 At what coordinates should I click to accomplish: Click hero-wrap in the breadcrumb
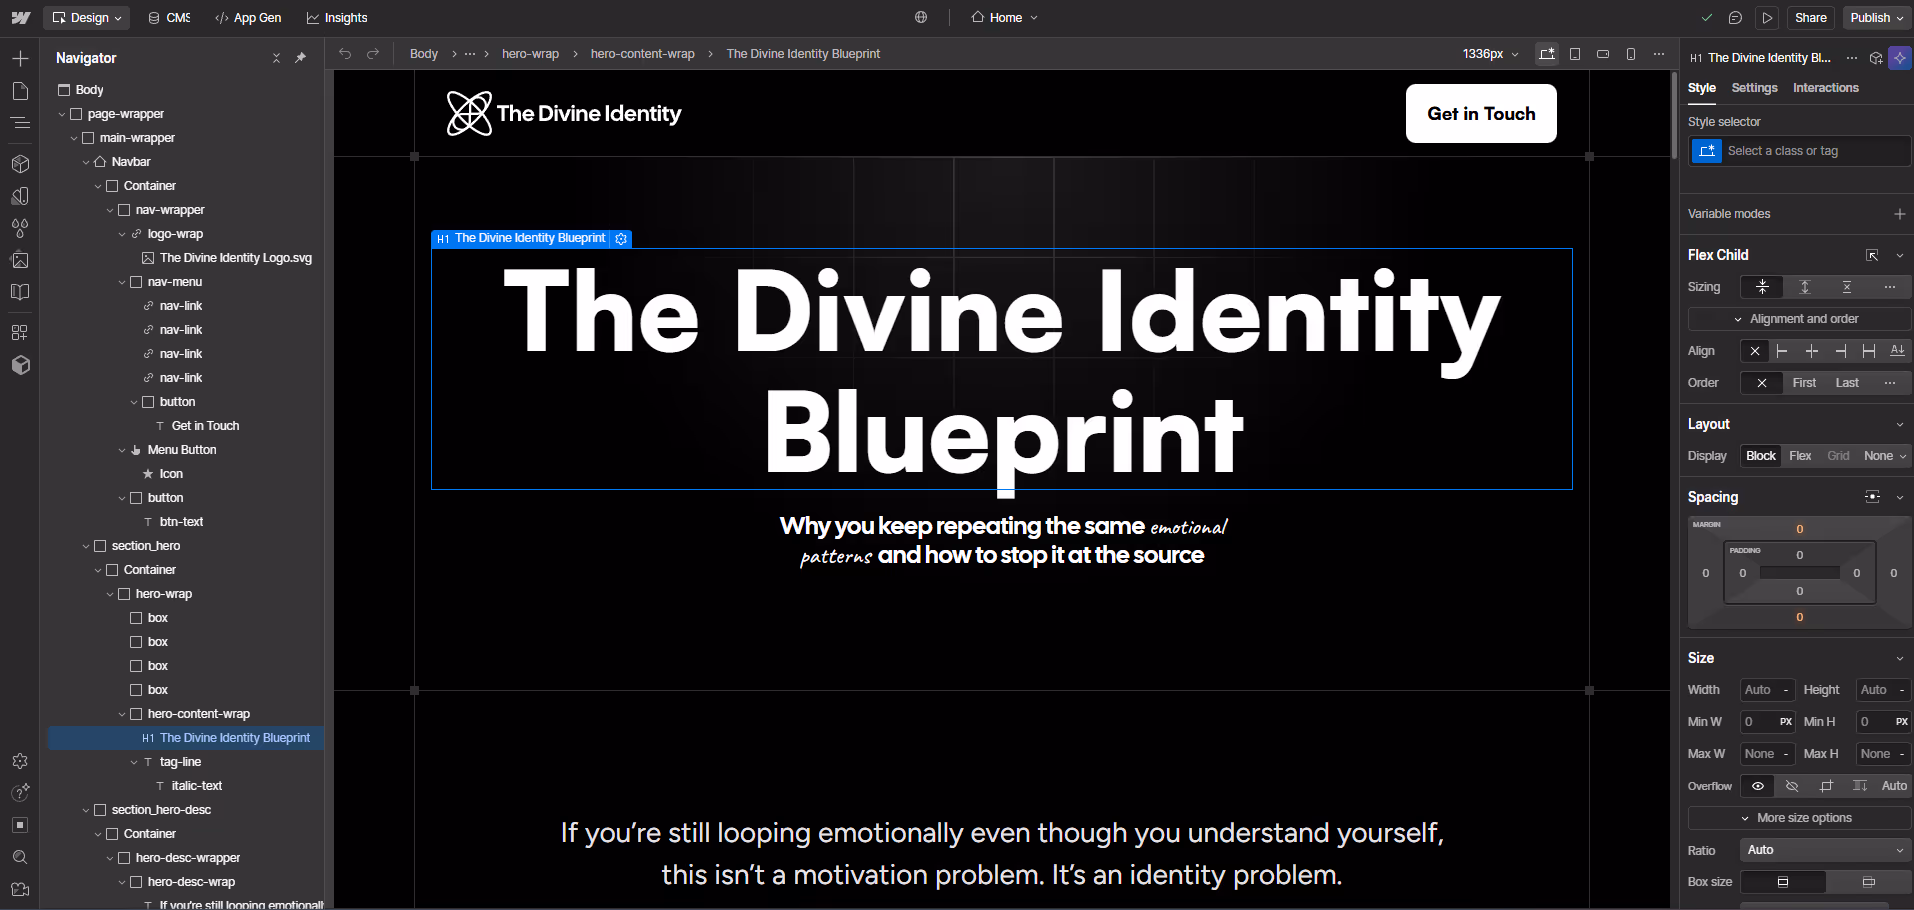coord(530,54)
